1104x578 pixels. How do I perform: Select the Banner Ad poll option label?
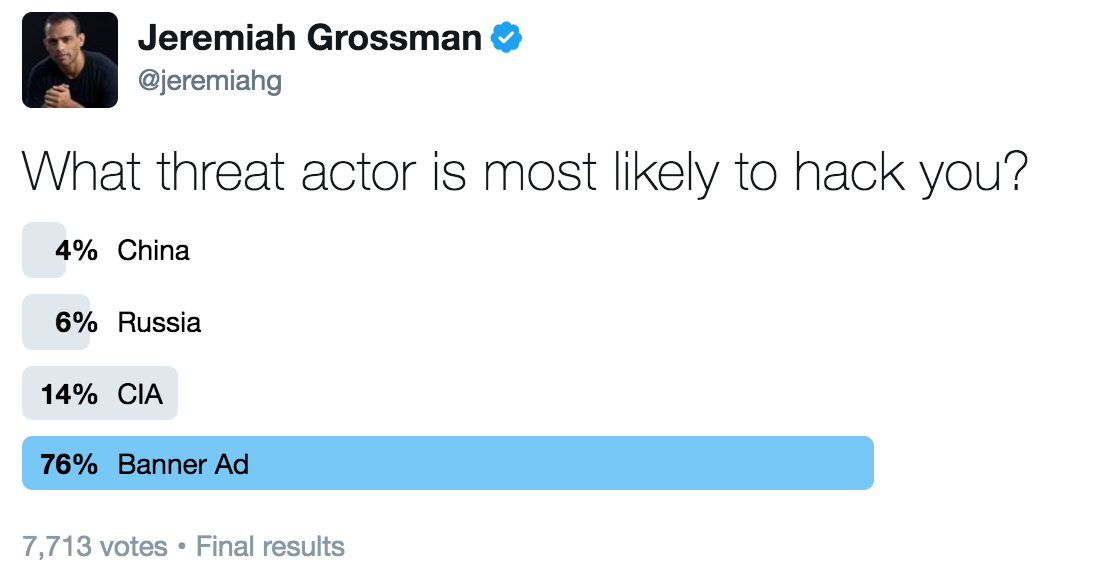click(183, 464)
